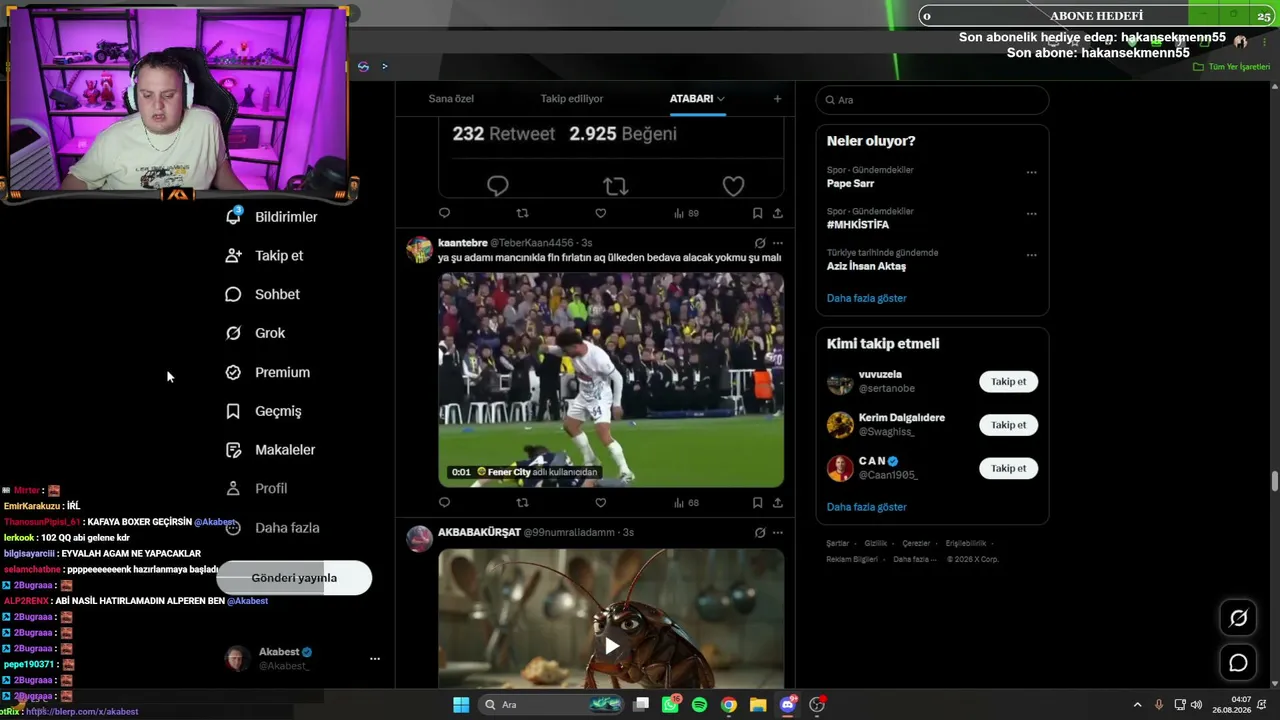
Task: Follow vuvuzela with Takip et button
Action: pos(1008,382)
